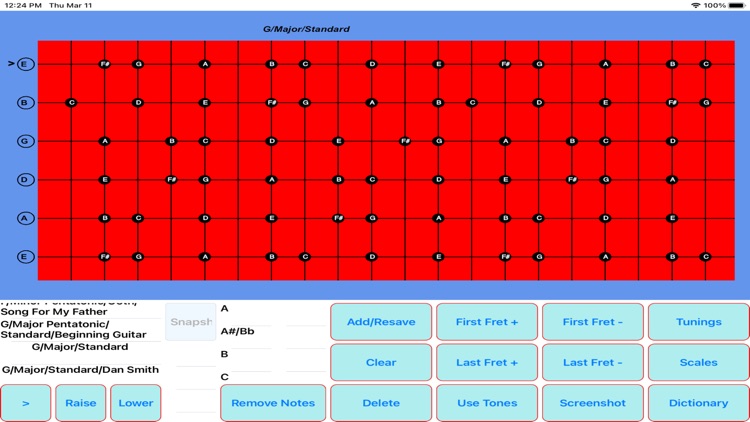Select 'G/Major Pentatonic/Standard/Beginning Guitar' entry
The width and height of the screenshot is (750, 422).
(74, 329)
